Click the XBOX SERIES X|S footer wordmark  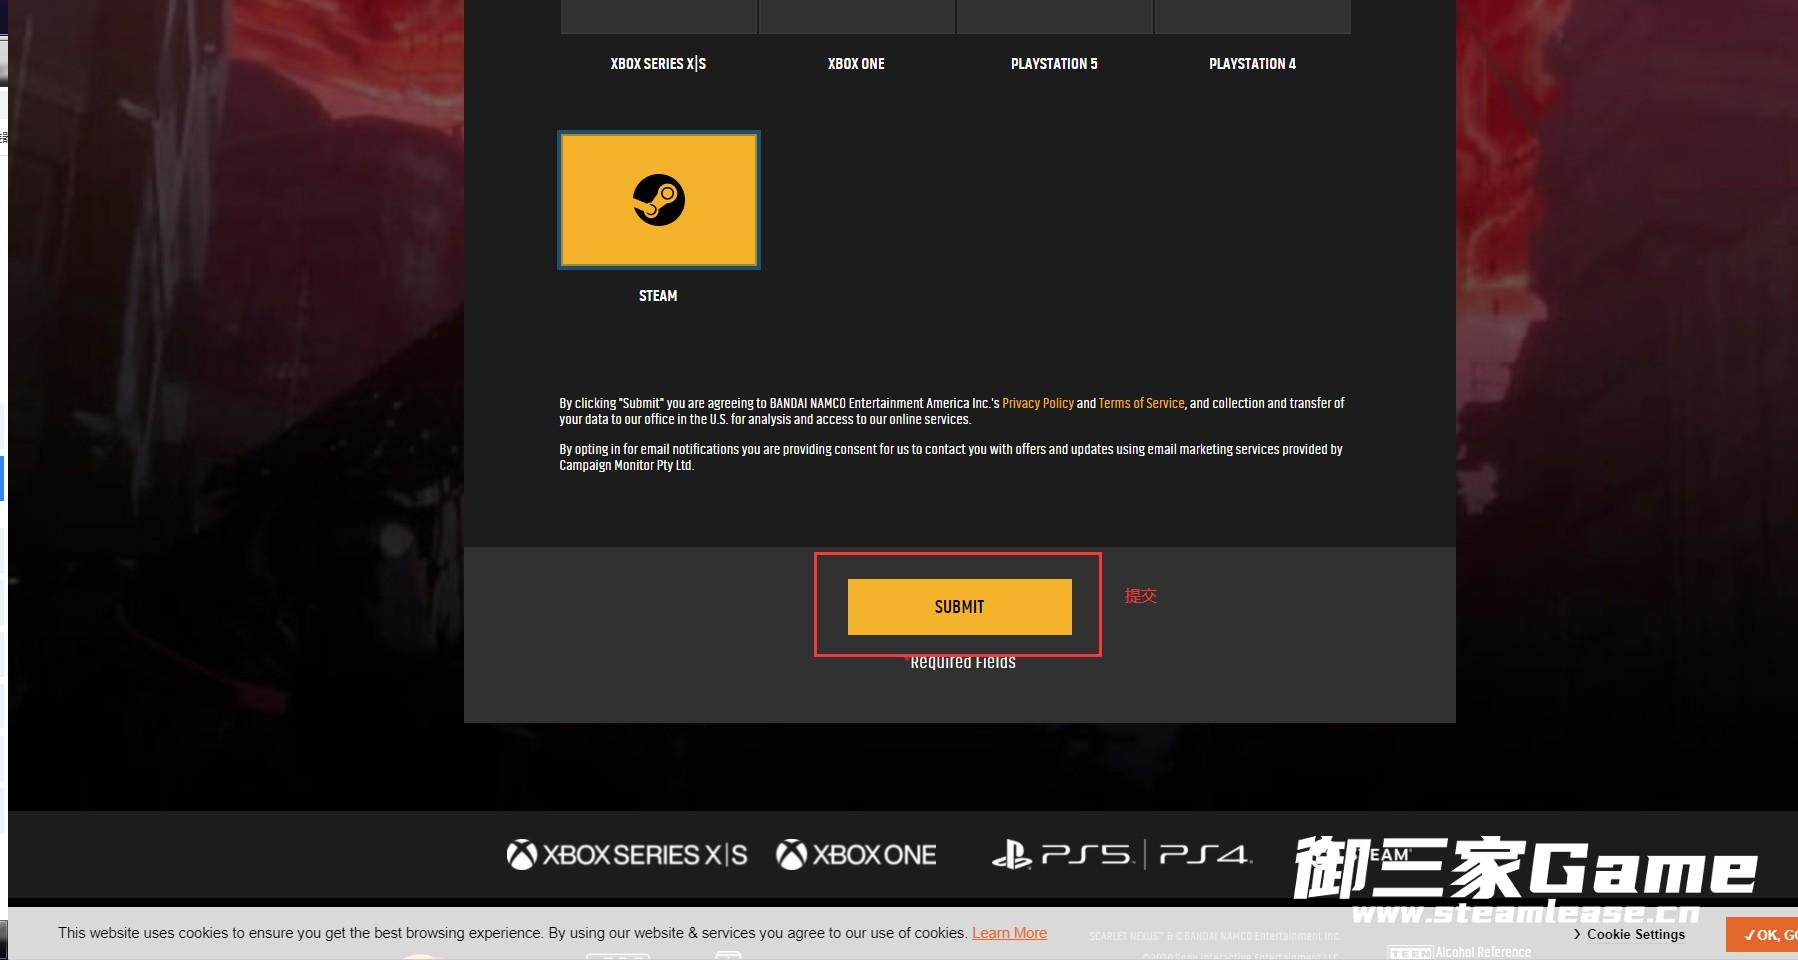tap(645, 855)
